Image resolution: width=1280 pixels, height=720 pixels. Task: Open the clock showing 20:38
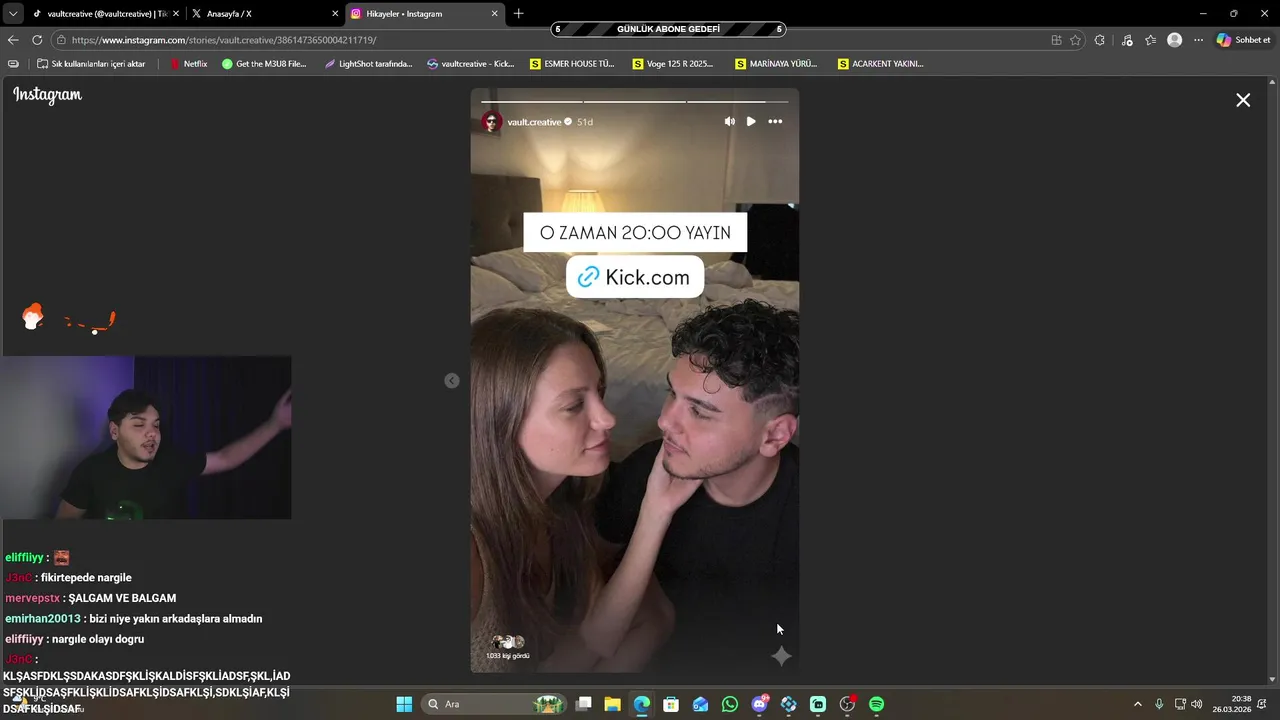tap(1232, 704)
